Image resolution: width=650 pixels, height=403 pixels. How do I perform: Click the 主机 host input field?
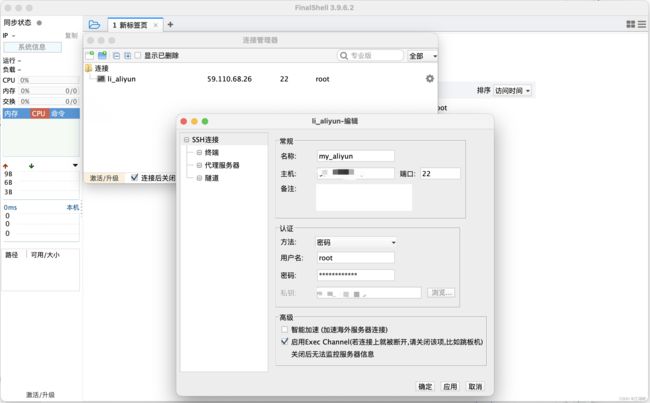click(x=355, y=173)
